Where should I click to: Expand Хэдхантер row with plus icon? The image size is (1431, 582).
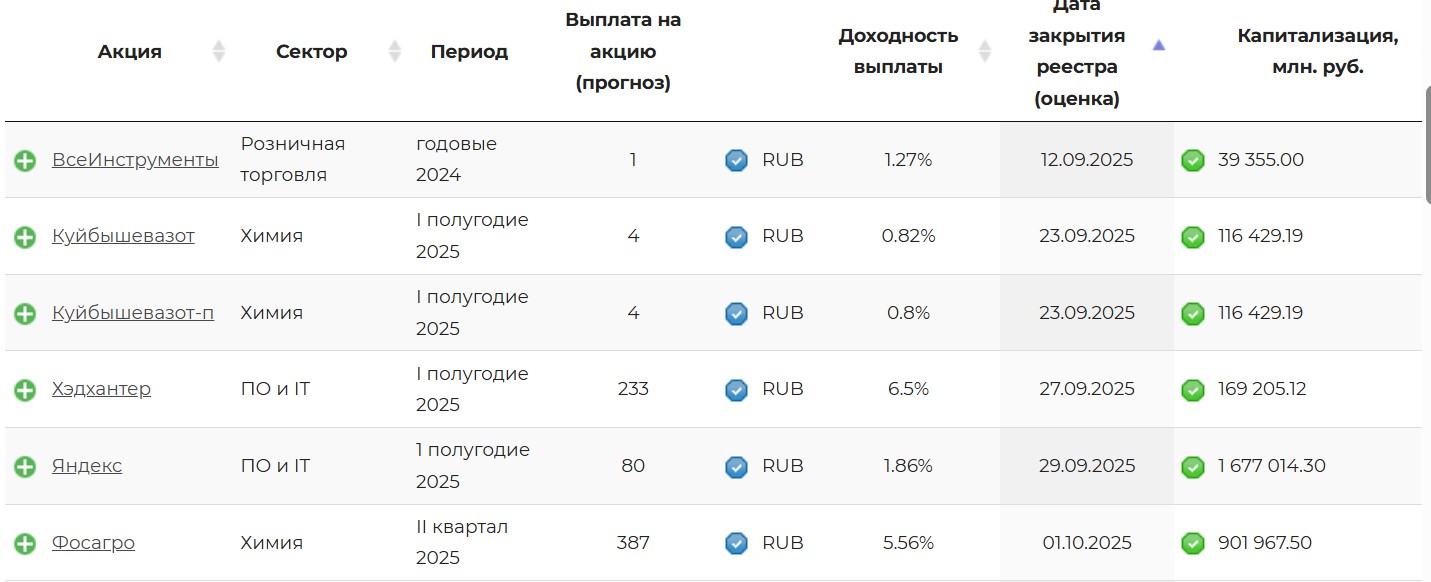coord(25,390)
